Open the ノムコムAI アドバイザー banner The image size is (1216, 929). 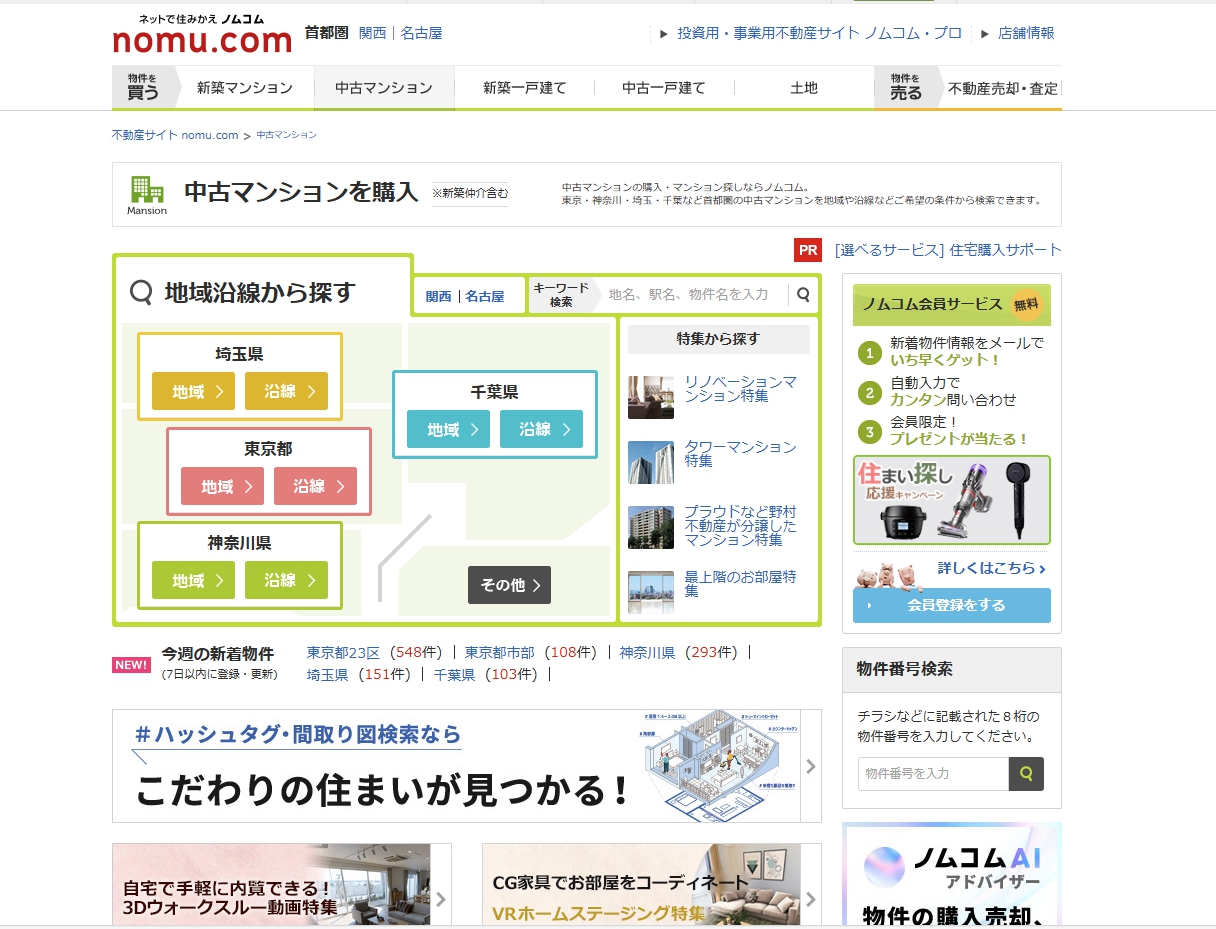tap(952, 876)
